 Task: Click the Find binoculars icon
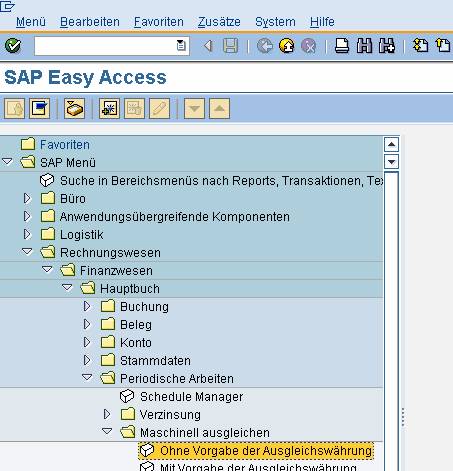click(364, 46)
